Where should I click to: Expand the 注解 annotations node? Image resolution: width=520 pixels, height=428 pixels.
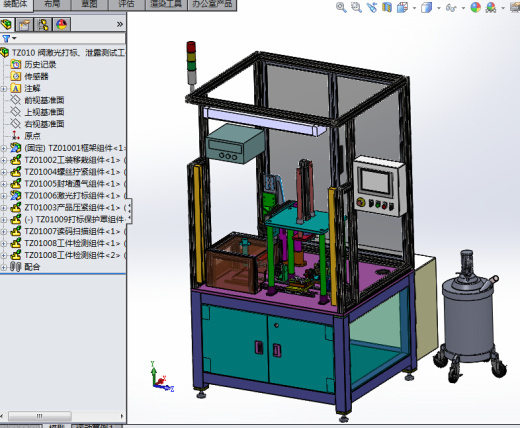click(4, 89)
